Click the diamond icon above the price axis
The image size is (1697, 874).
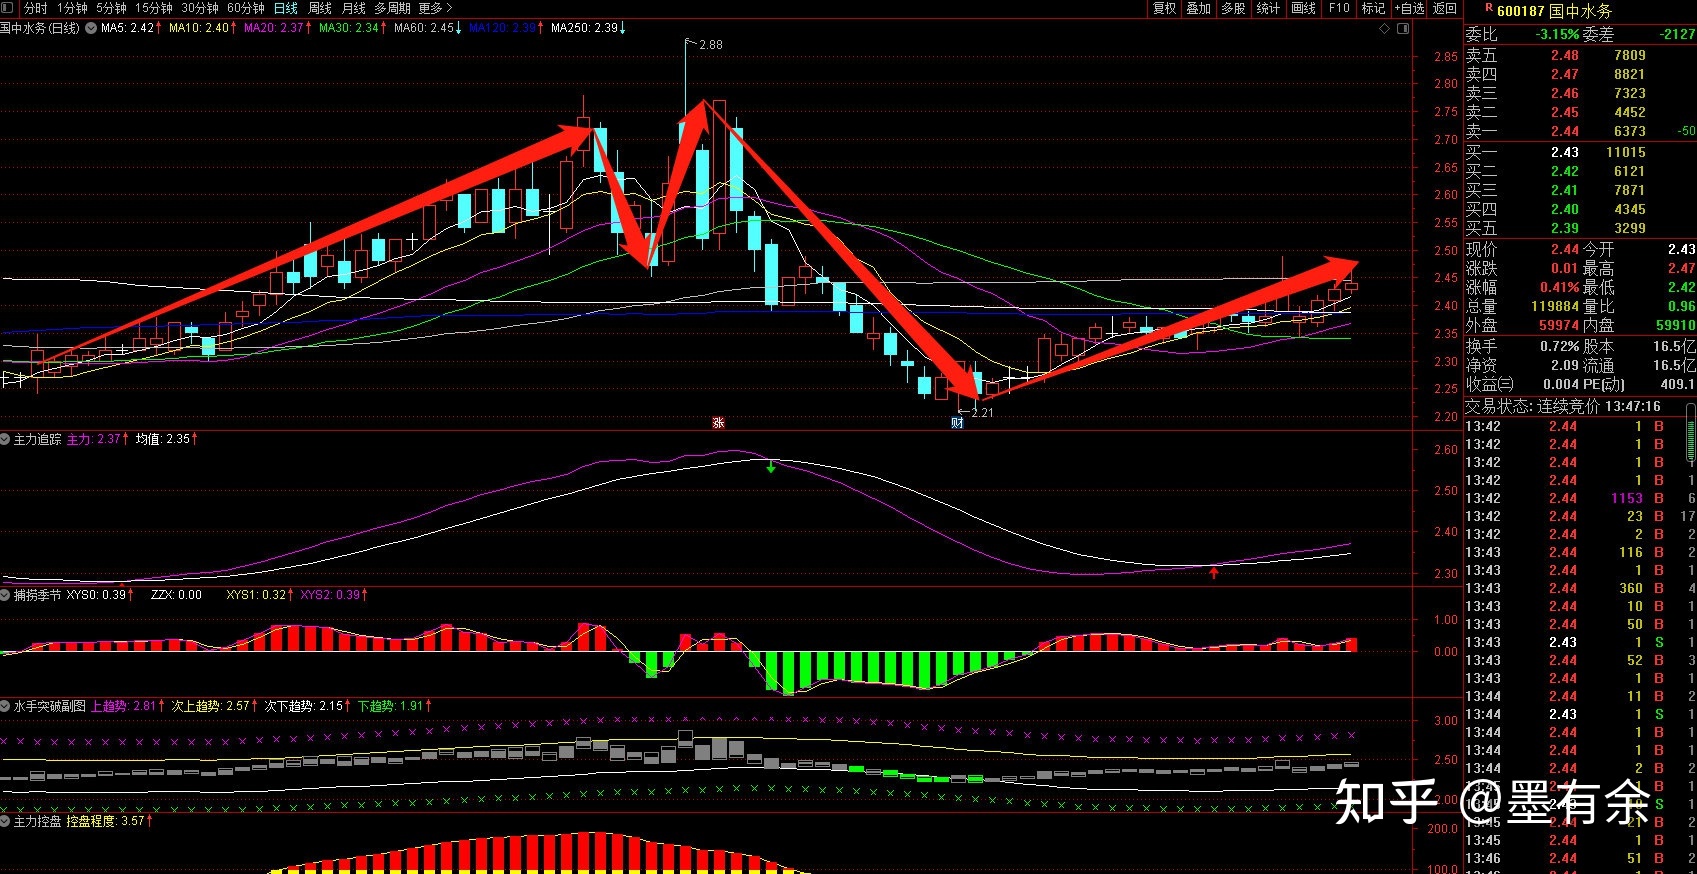coord(1385,29)
